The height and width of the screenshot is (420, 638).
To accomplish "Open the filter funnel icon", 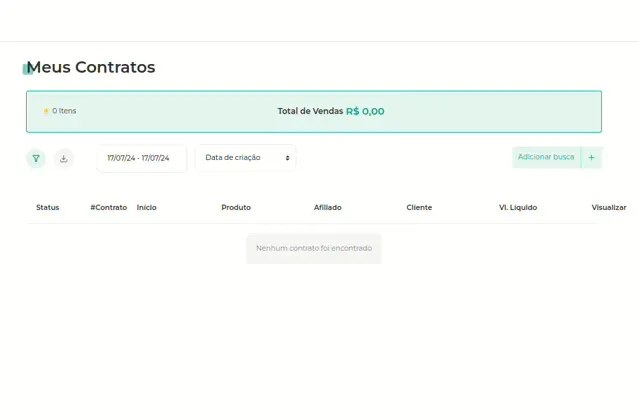I will [x=36, y=158].
